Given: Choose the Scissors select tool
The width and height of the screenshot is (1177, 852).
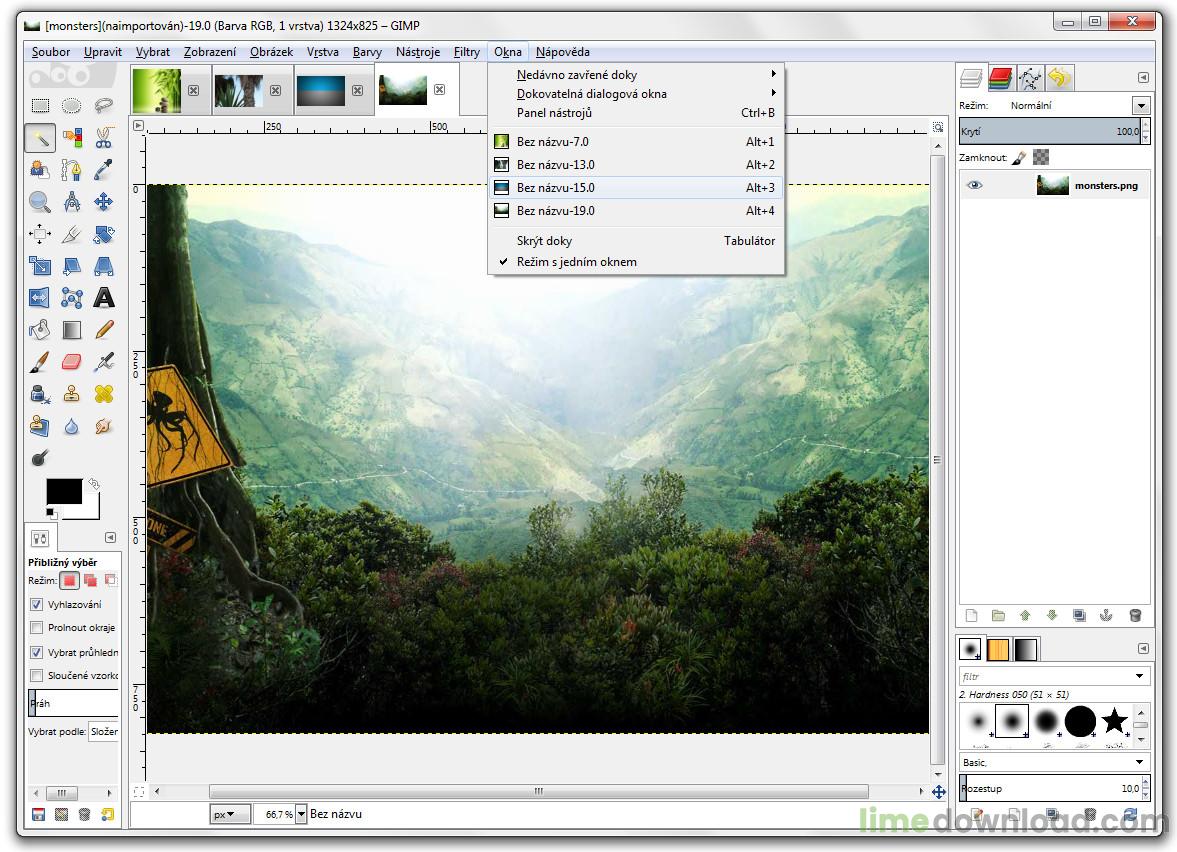Looking at the screenshot, I should coord(103,138).
